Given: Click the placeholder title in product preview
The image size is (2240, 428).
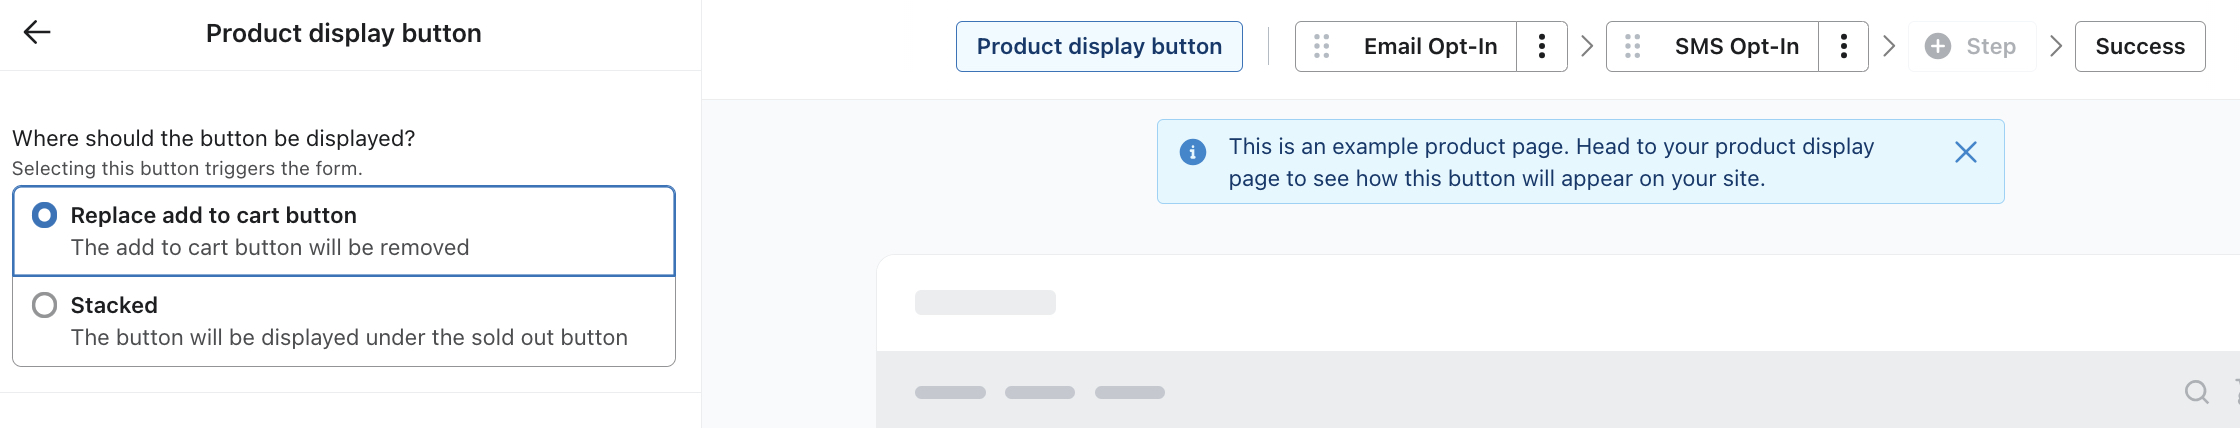Looking at the screenshot, I should [985, 303].
